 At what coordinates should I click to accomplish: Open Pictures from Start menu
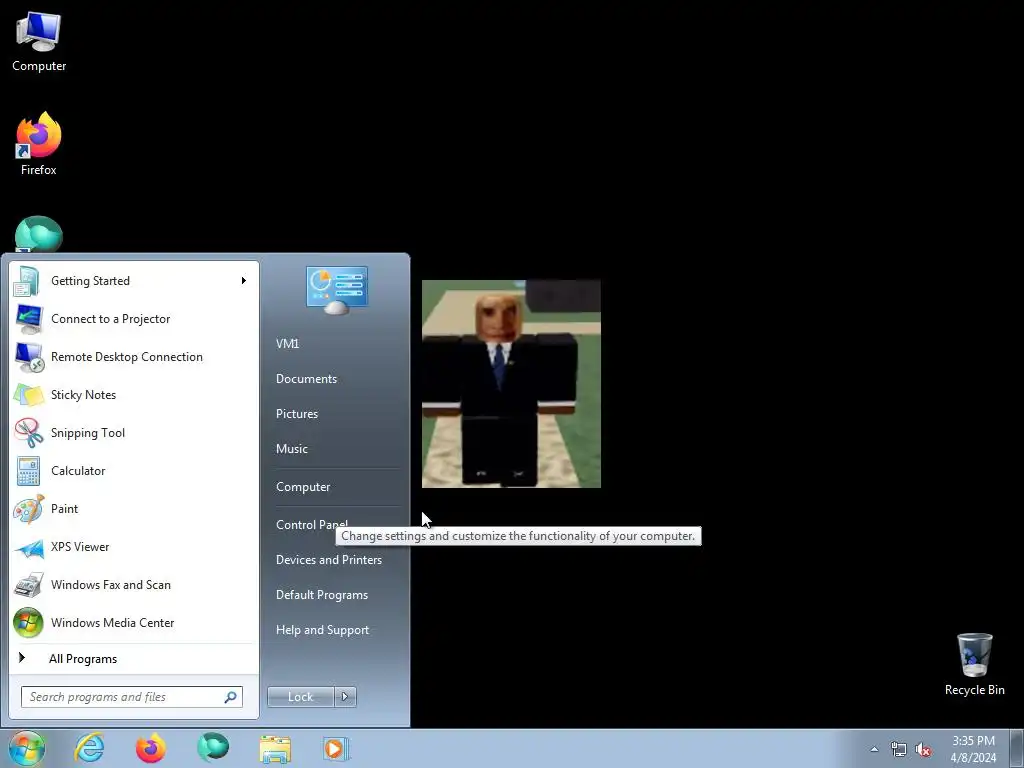coord(296,414)
